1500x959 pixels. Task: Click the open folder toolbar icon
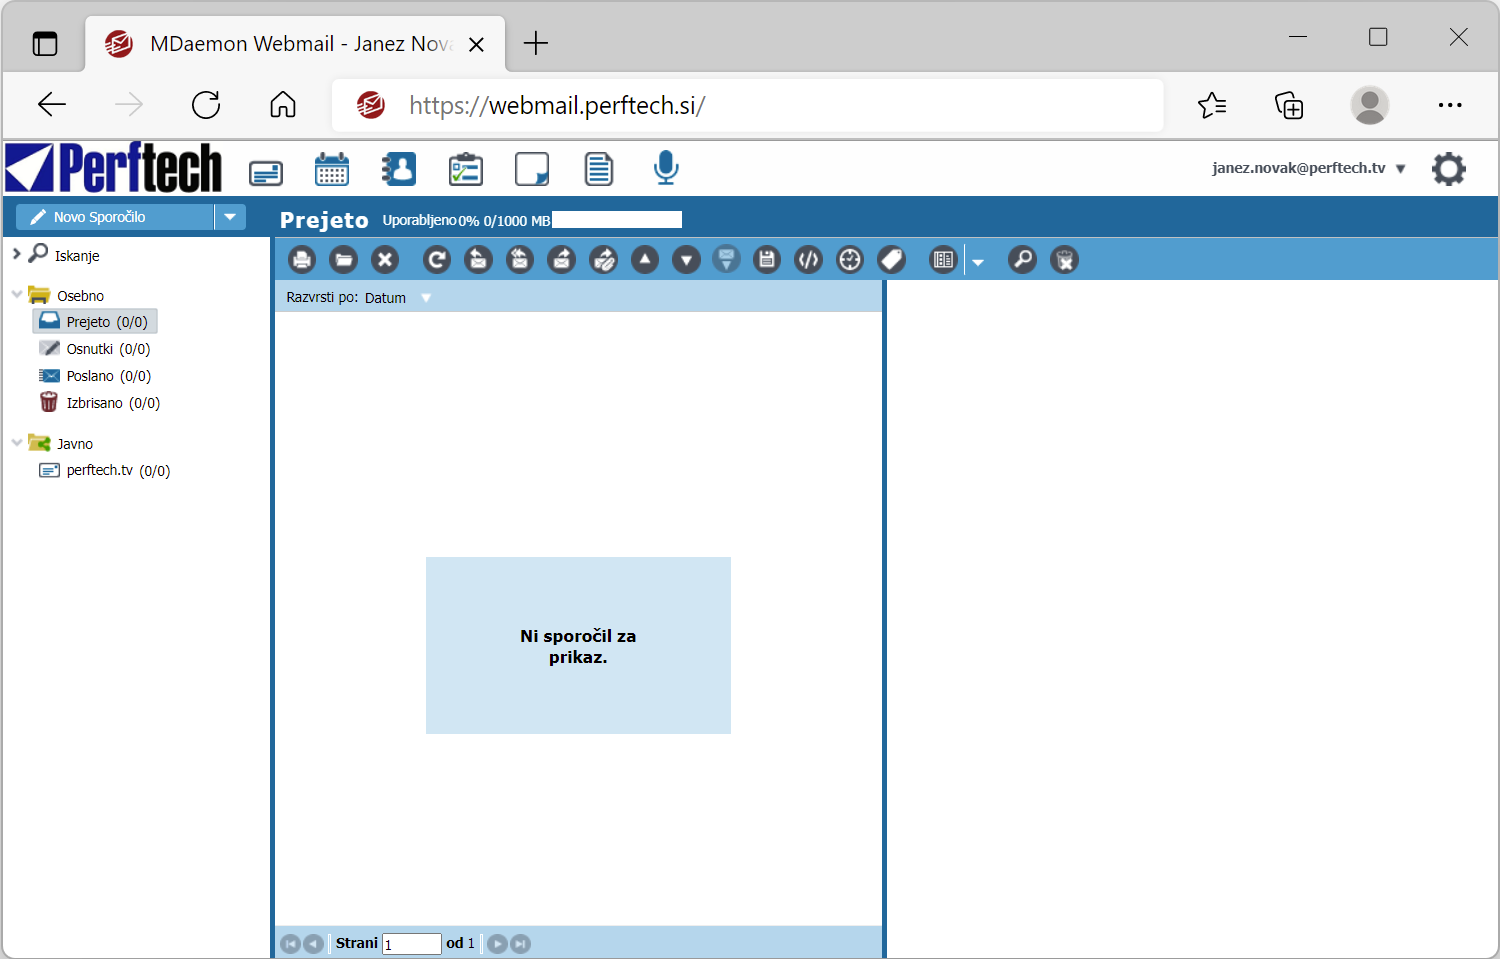click(343, 260)
